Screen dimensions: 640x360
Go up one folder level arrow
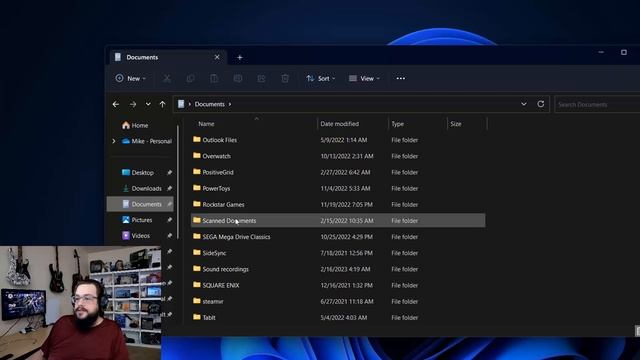pyautogui.click(x=162, y=104)
